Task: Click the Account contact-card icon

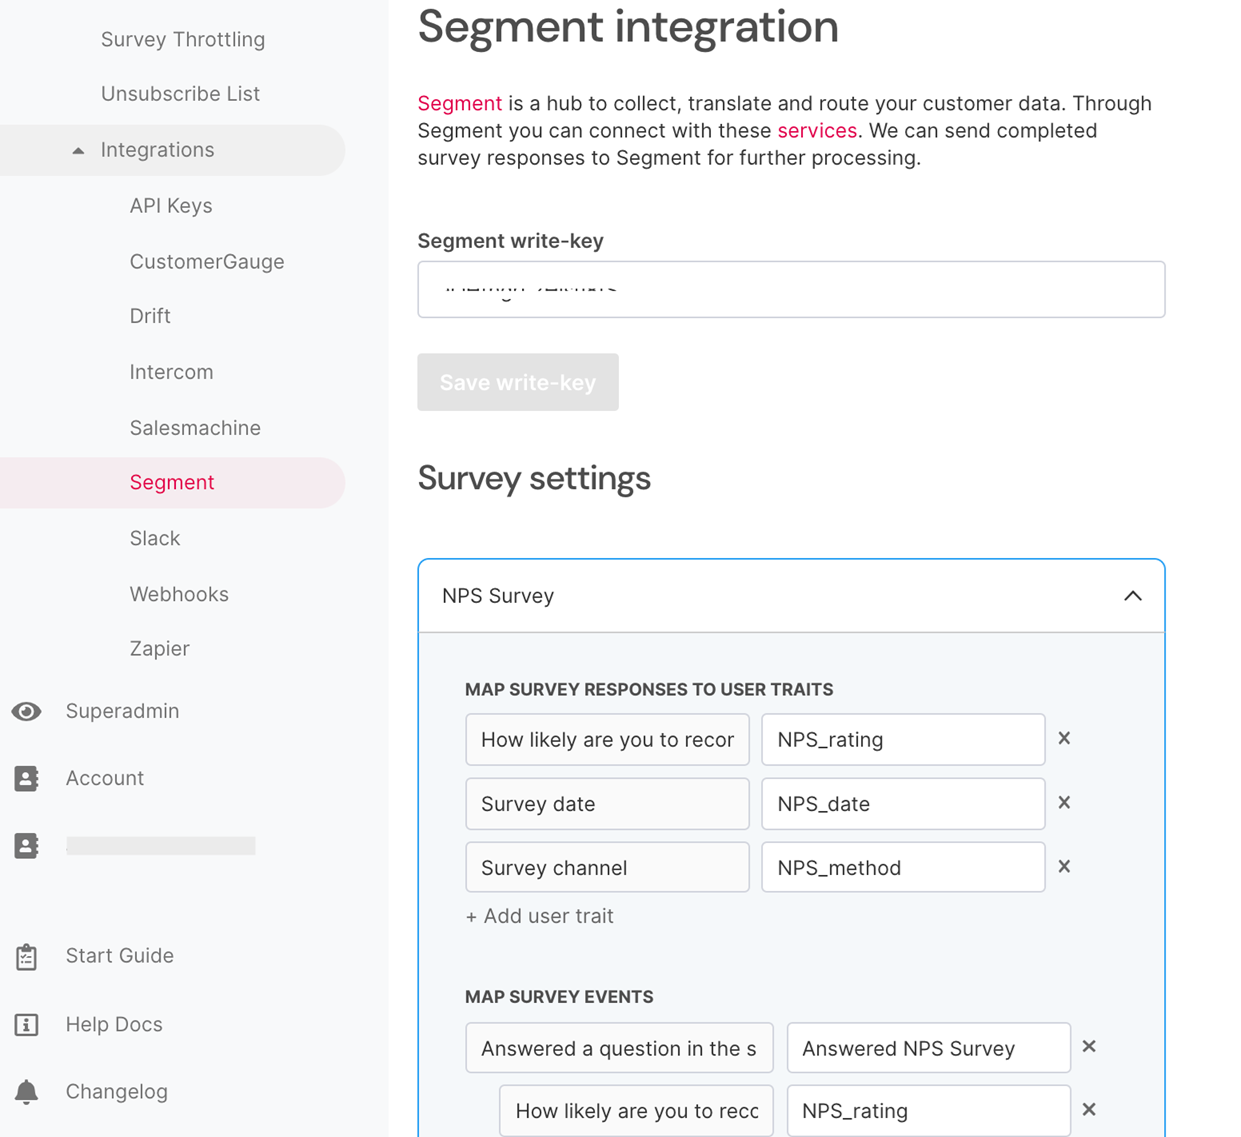Action: click(27, 778)
